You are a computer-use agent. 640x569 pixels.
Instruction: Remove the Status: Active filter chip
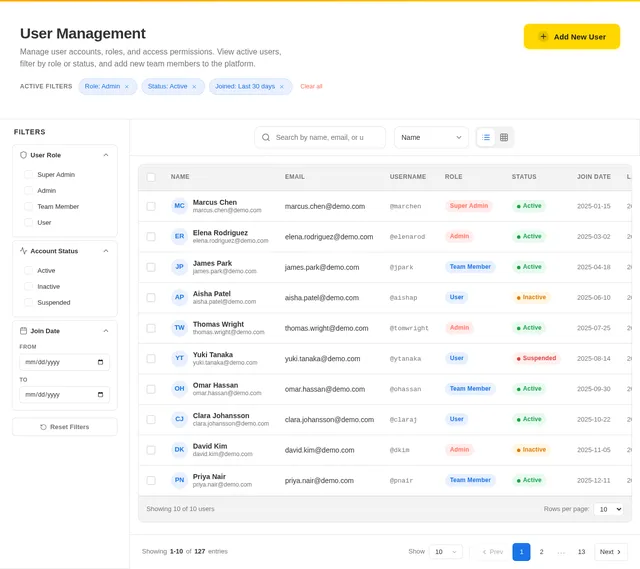click(194, 87)
